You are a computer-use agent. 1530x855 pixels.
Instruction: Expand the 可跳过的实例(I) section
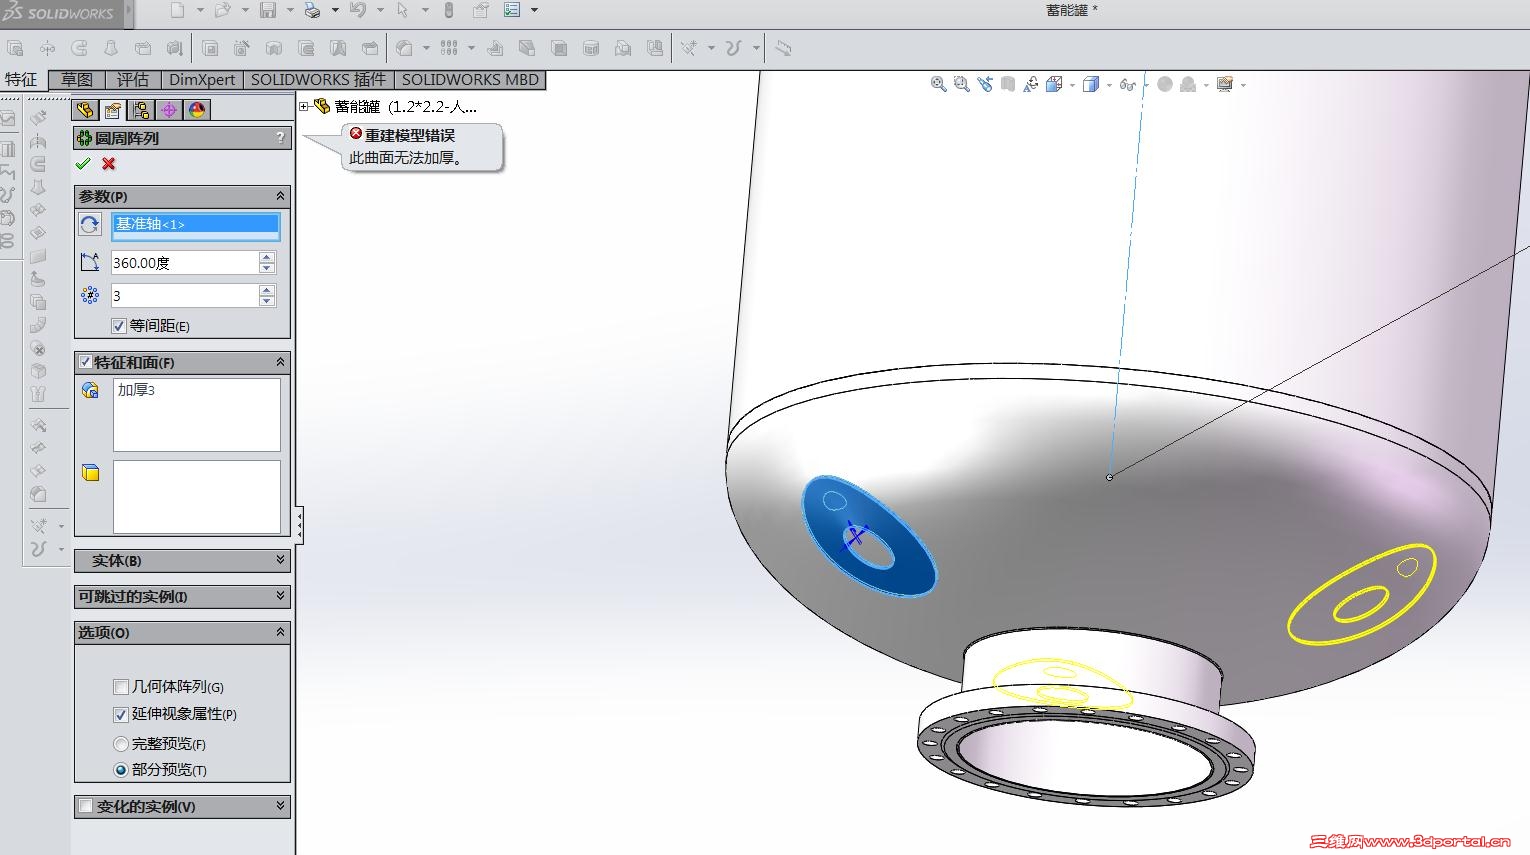pos(280,596)
